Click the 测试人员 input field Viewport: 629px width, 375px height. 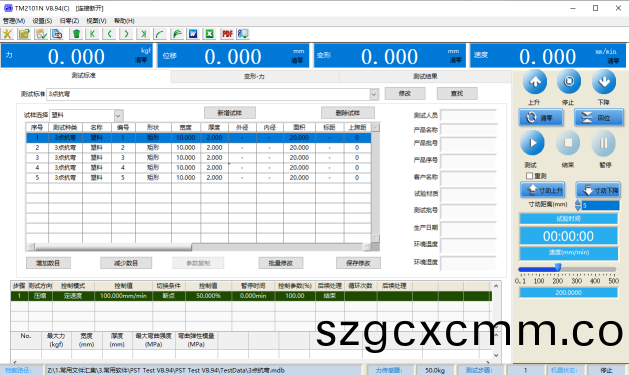pyautogui.click(x=468, y=116)
